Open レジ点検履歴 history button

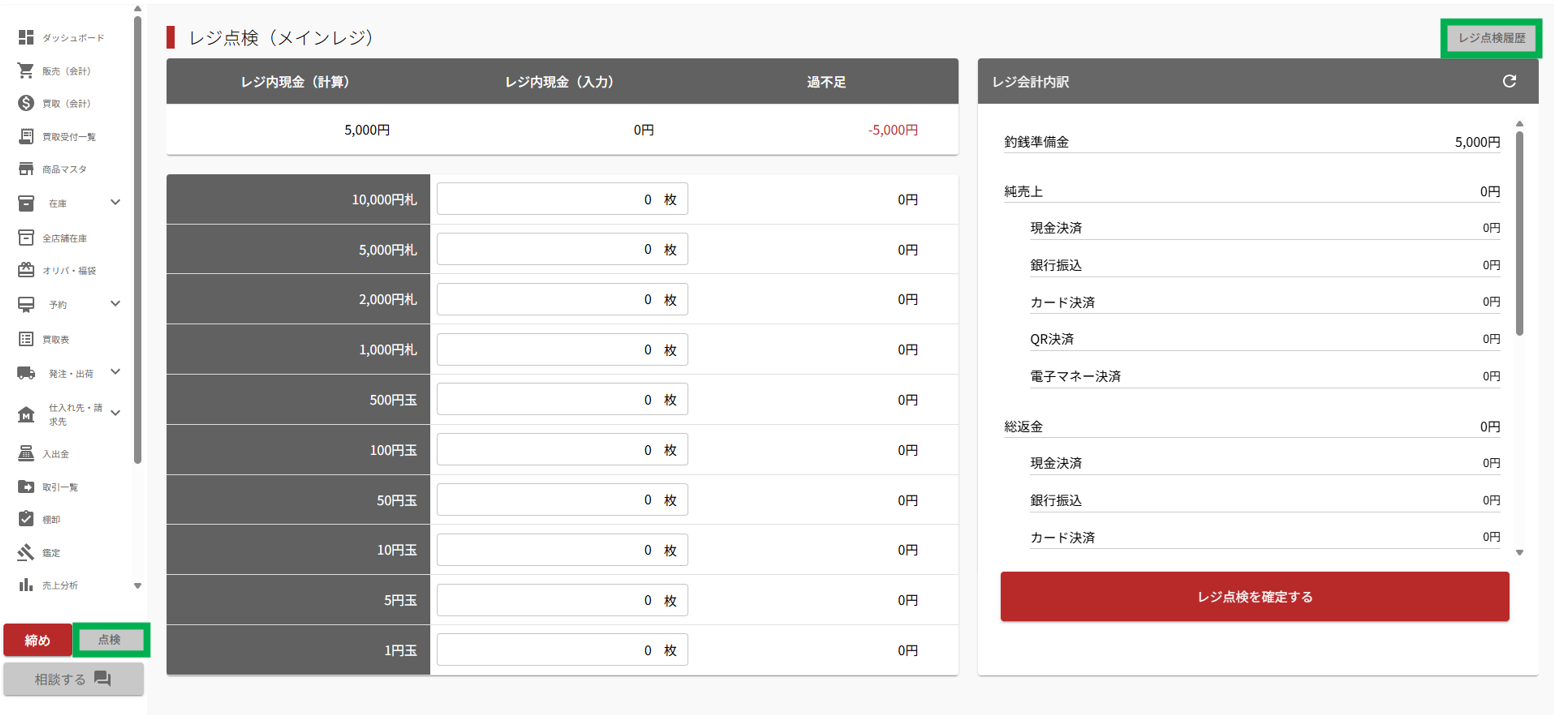click(x=1491, y=39)
